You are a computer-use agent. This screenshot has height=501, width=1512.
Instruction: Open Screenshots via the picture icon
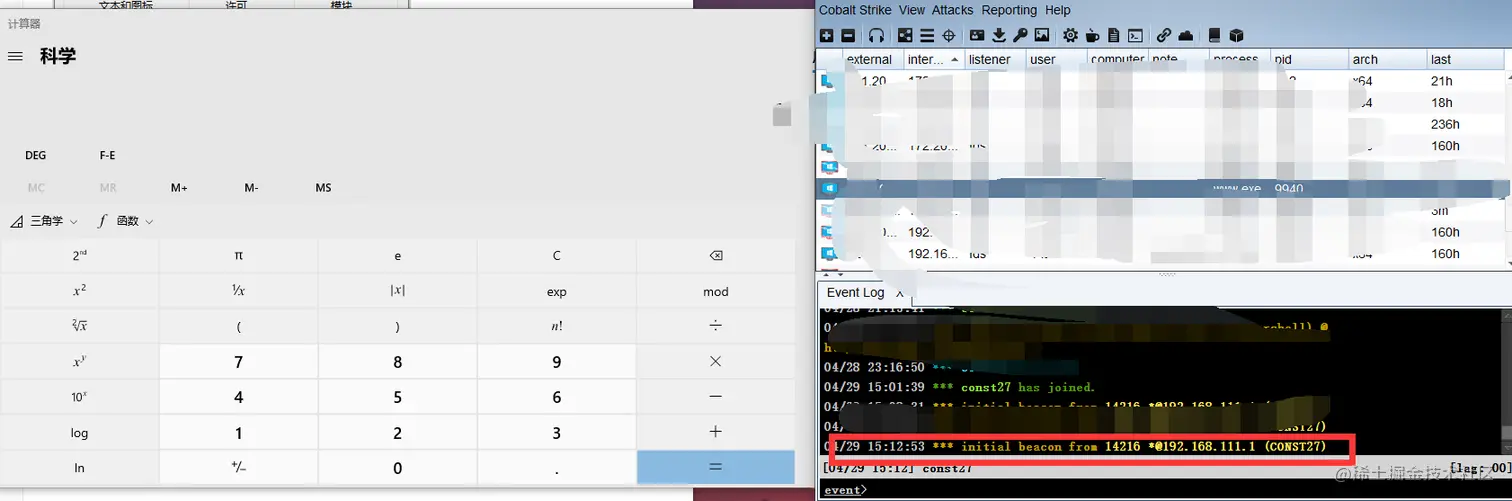tap(1042, 35)
